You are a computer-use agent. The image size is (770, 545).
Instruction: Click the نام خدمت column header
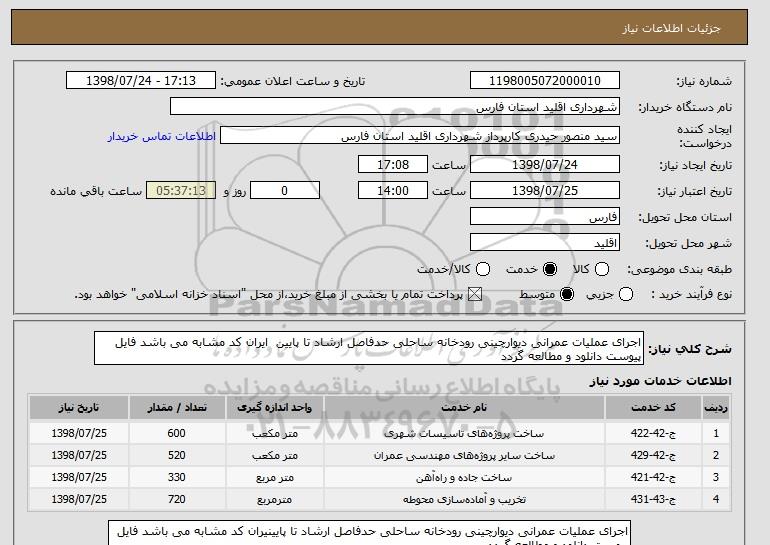(x=464, y=408)
